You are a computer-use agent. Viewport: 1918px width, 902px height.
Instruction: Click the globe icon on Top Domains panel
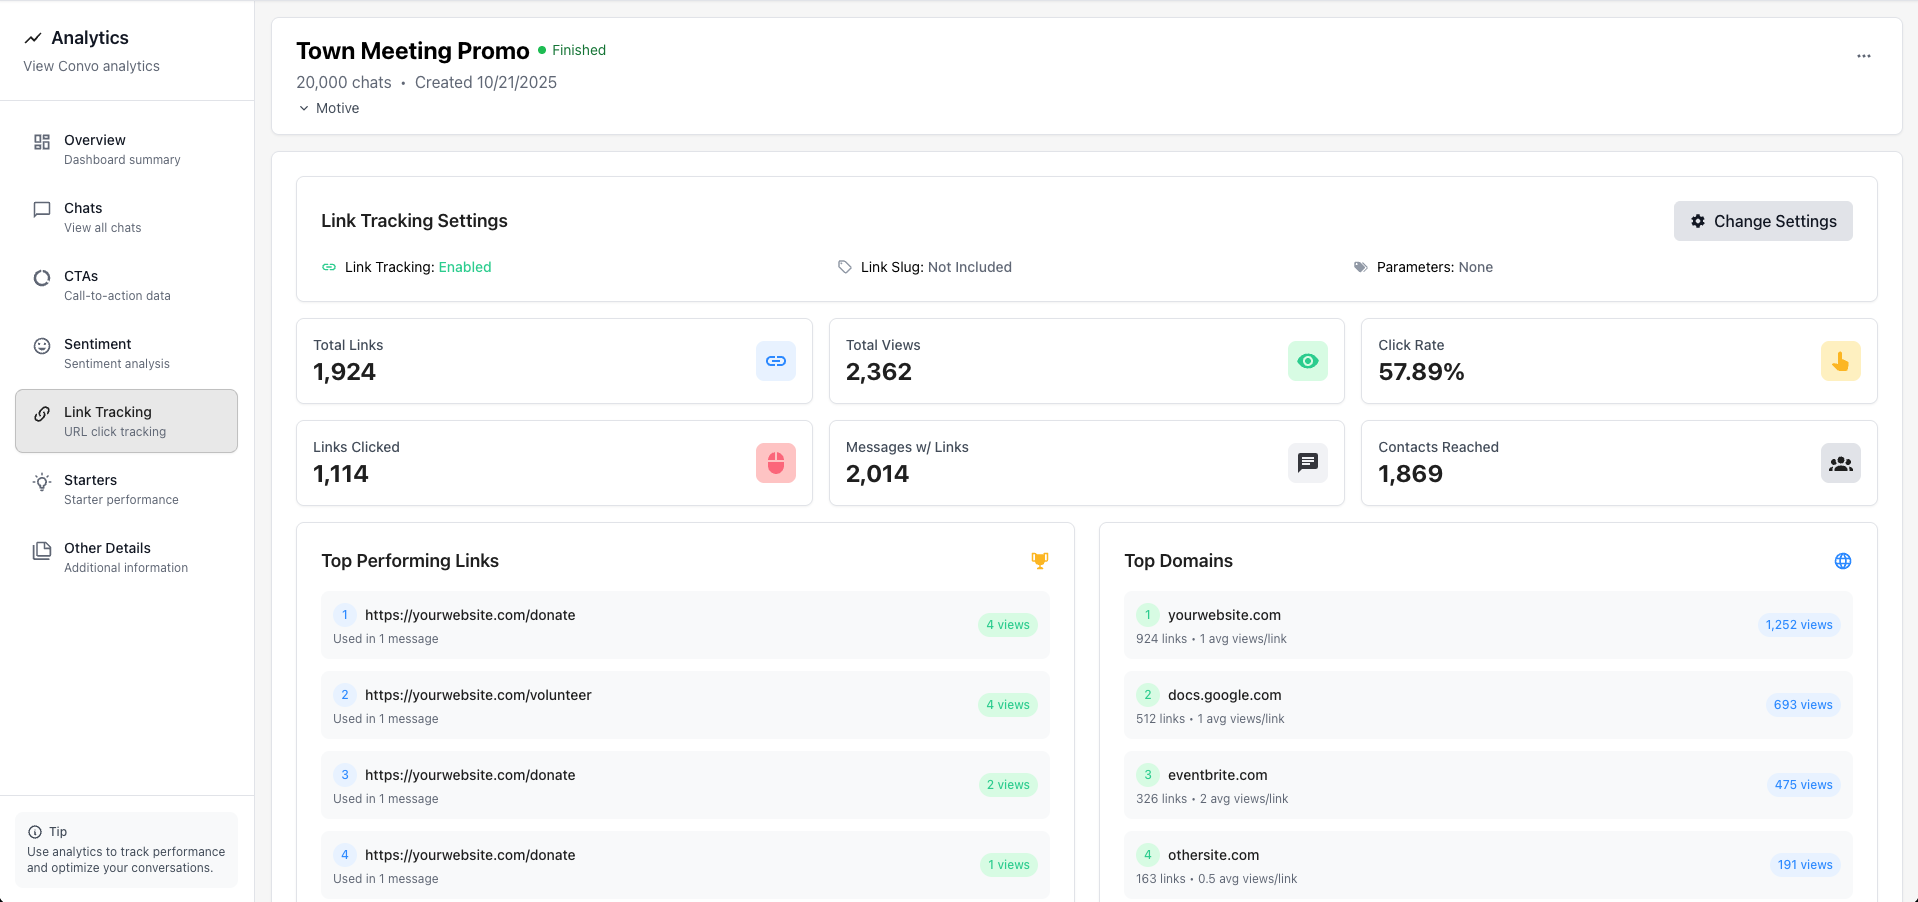pyautogui.click(x=1843, y=561)
